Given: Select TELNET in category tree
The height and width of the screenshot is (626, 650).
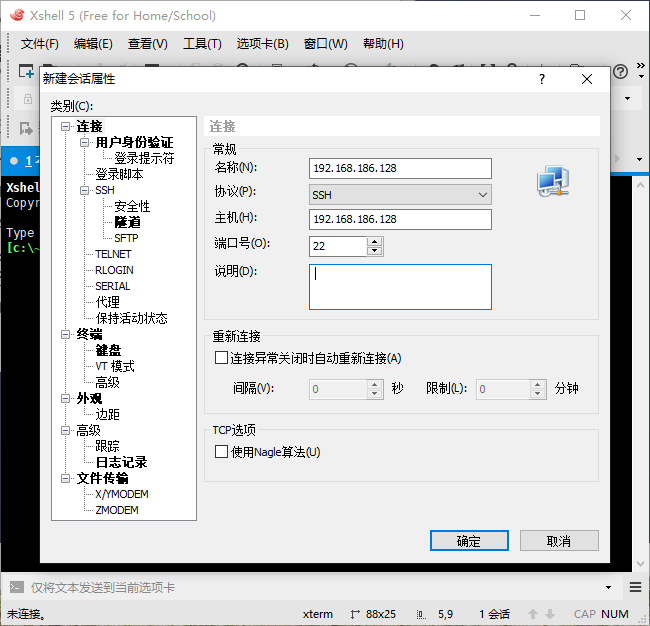Looking at the screenshot, I should tap(113, 254).
